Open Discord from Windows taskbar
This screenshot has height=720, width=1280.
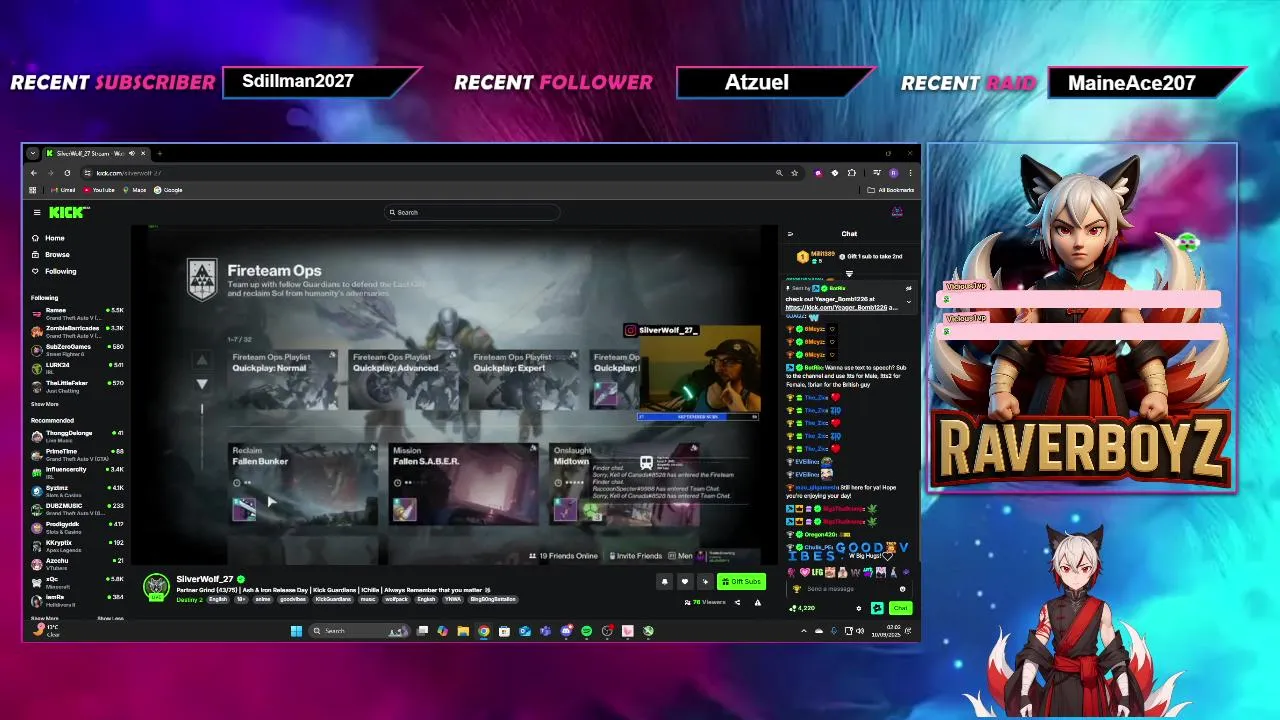565,631
